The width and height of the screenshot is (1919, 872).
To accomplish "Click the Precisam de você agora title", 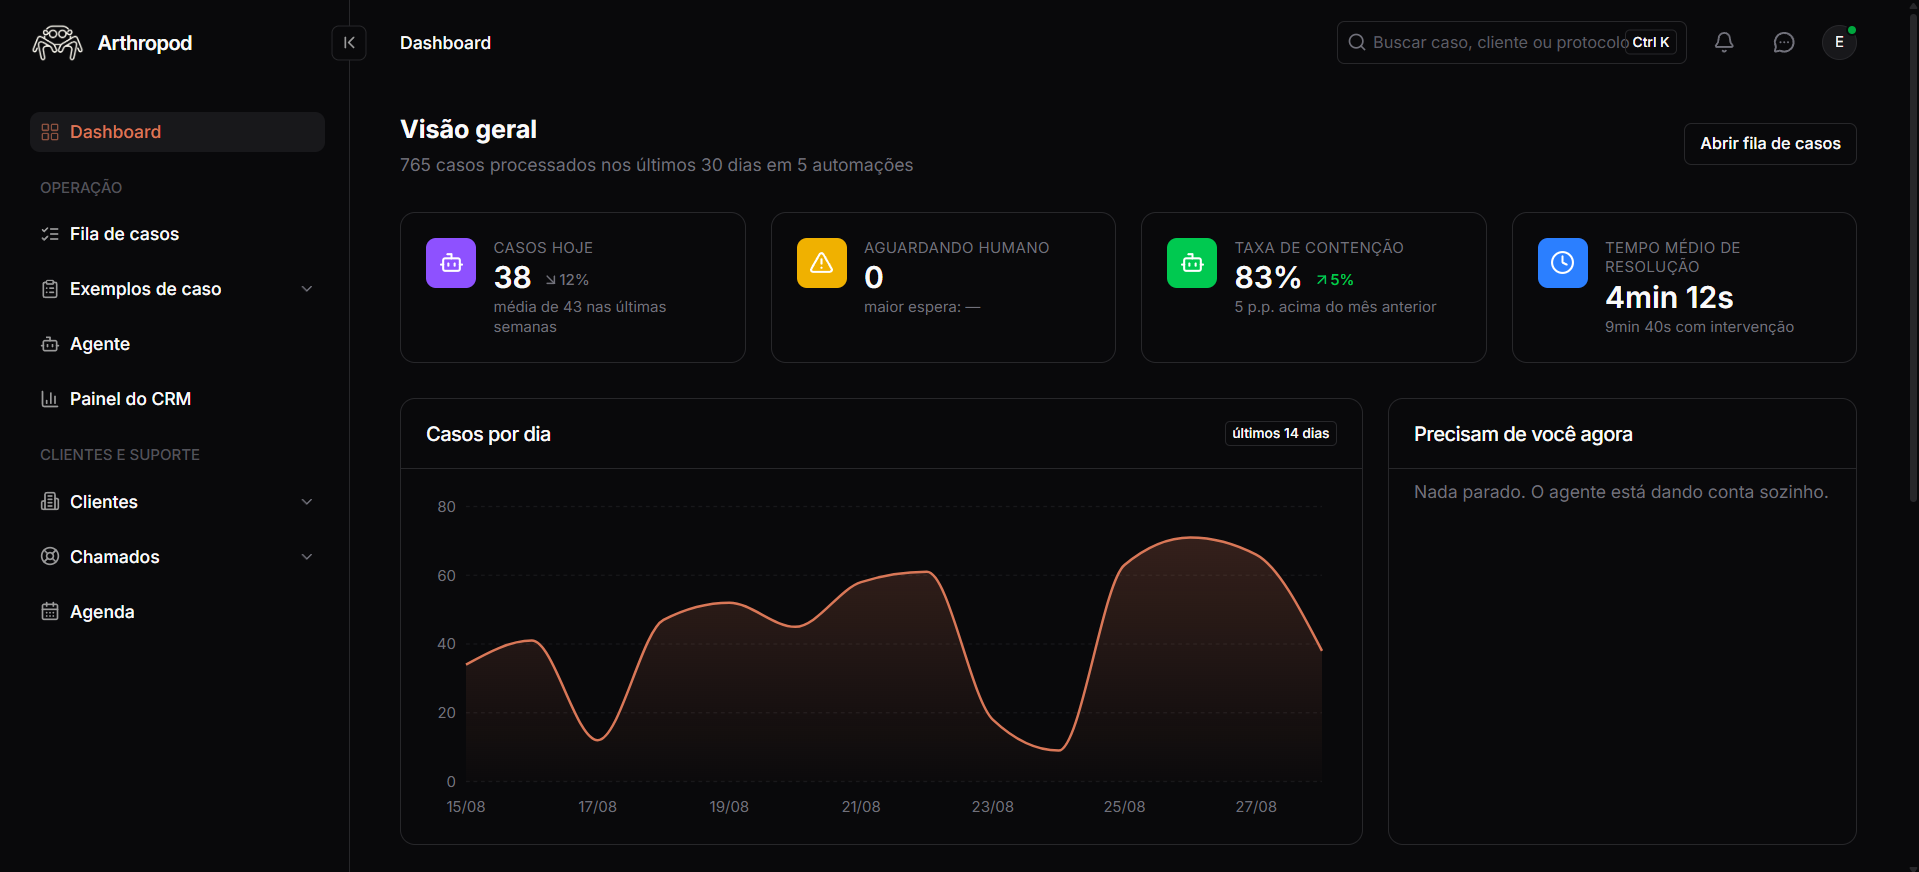I will tap(1523, 434).
